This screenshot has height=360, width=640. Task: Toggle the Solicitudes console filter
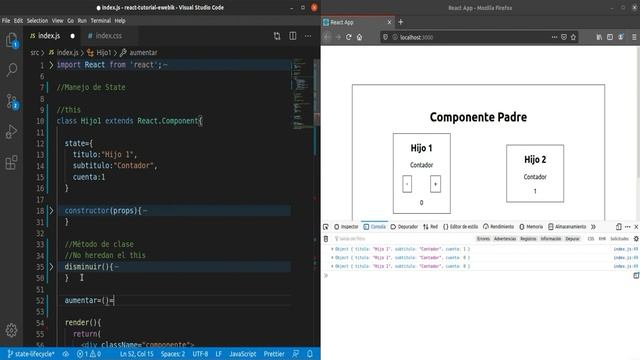[619, 239]
